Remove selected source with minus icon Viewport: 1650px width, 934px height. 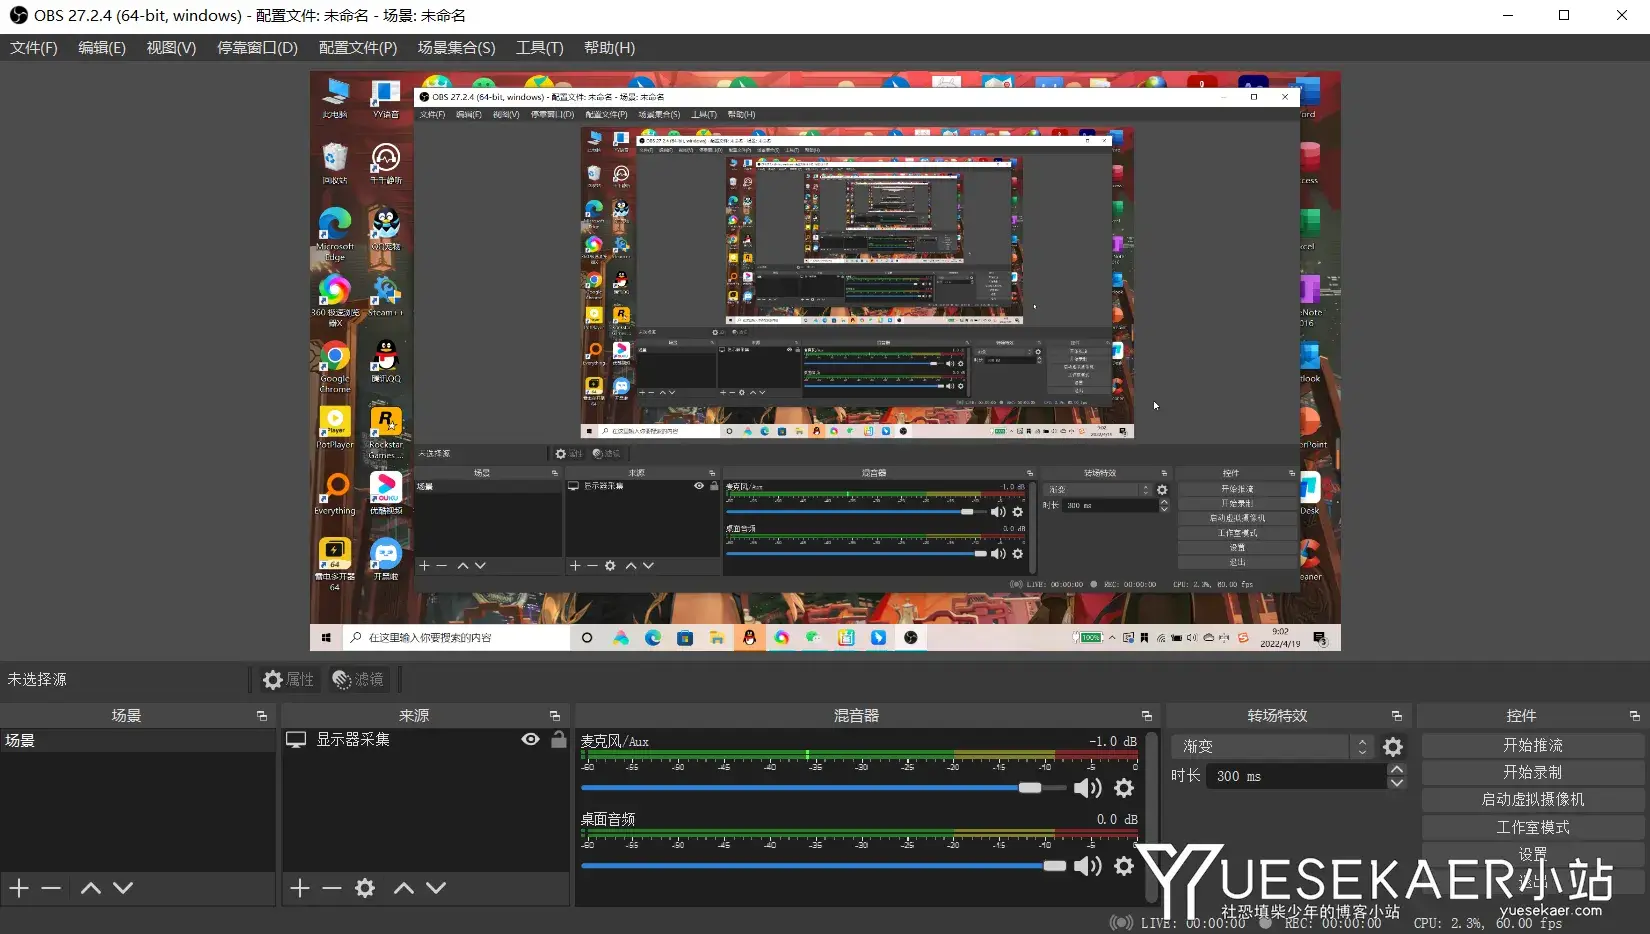tap(332, 888)
